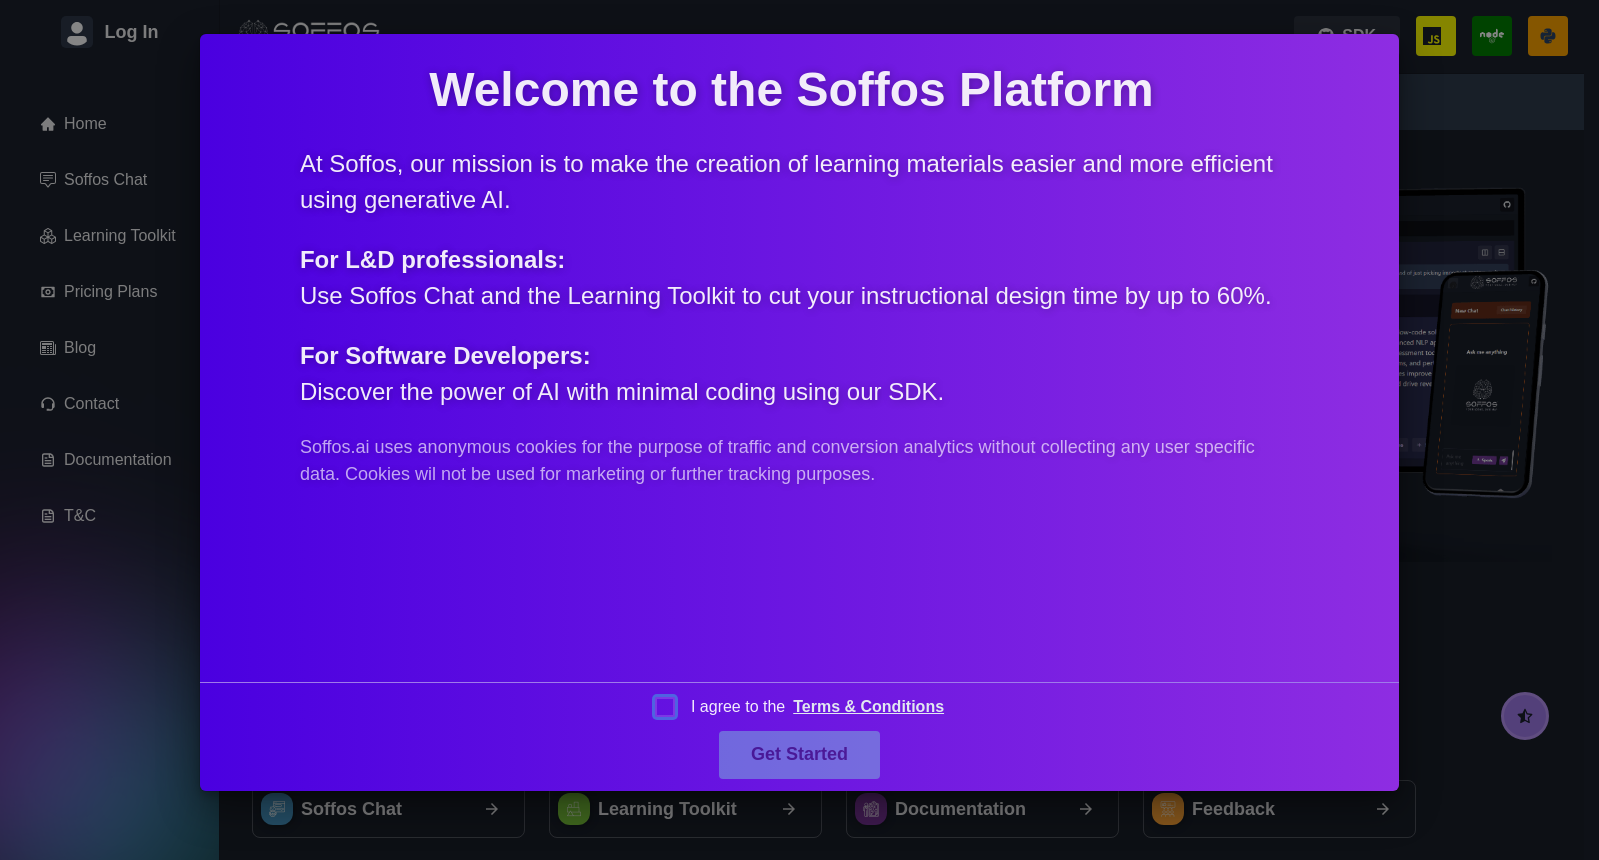The image size is (1599, 860).
Task: Click the Get Started button
Action: click(x=799, y=754)
